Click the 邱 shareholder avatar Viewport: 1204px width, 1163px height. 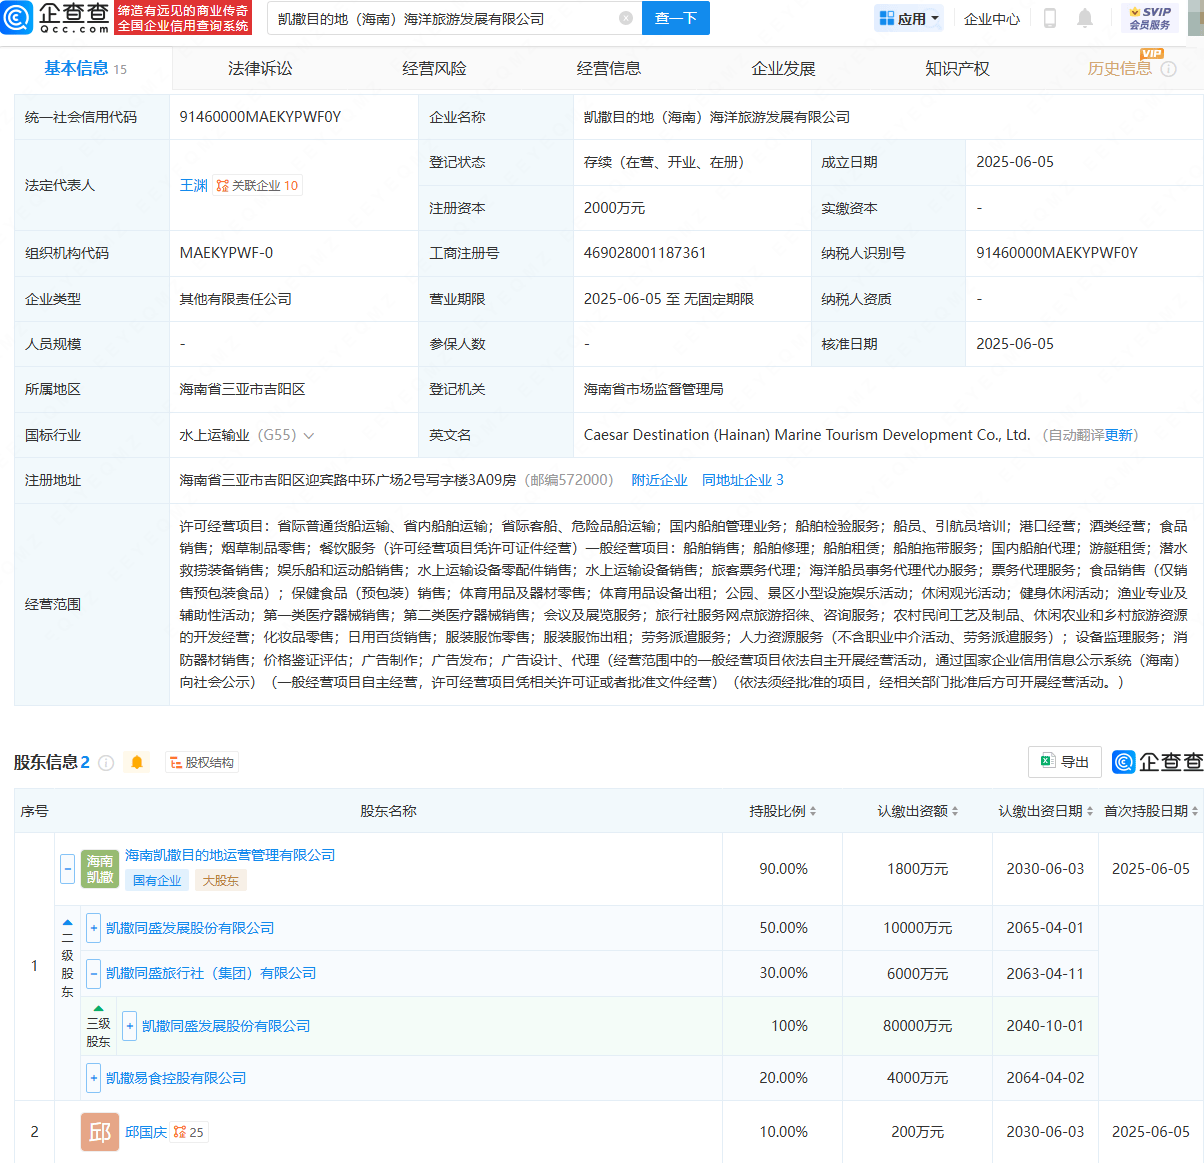coord(100,1132)
